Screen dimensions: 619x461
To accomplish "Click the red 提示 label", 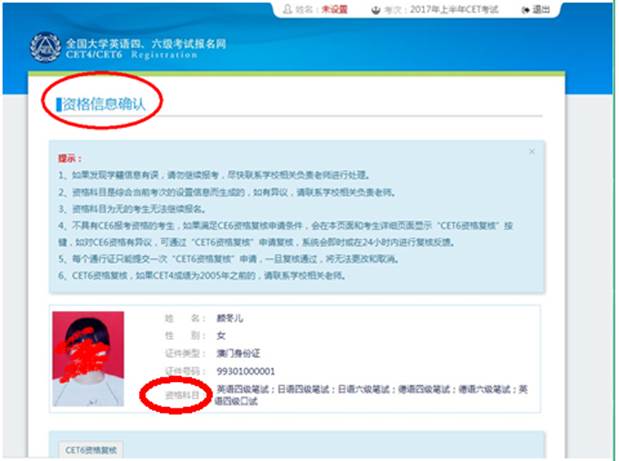I will point(70,158).
